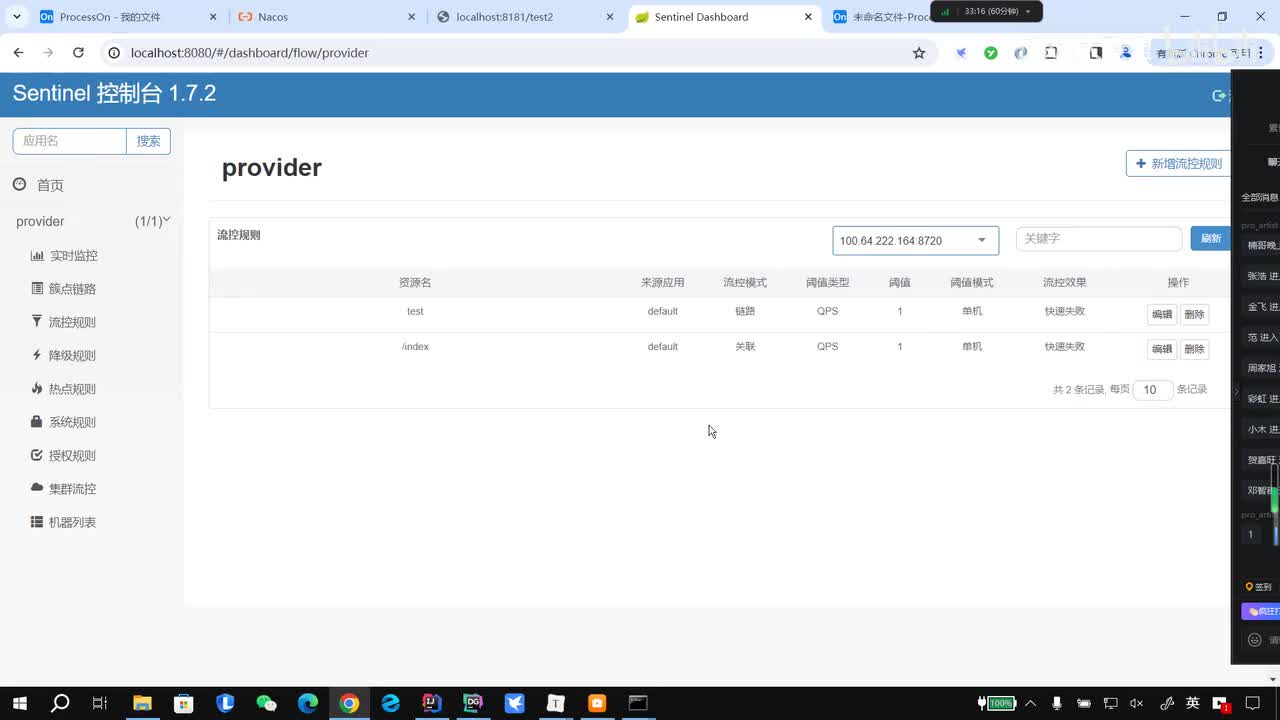Click the Chrome address bar URL

249,53
